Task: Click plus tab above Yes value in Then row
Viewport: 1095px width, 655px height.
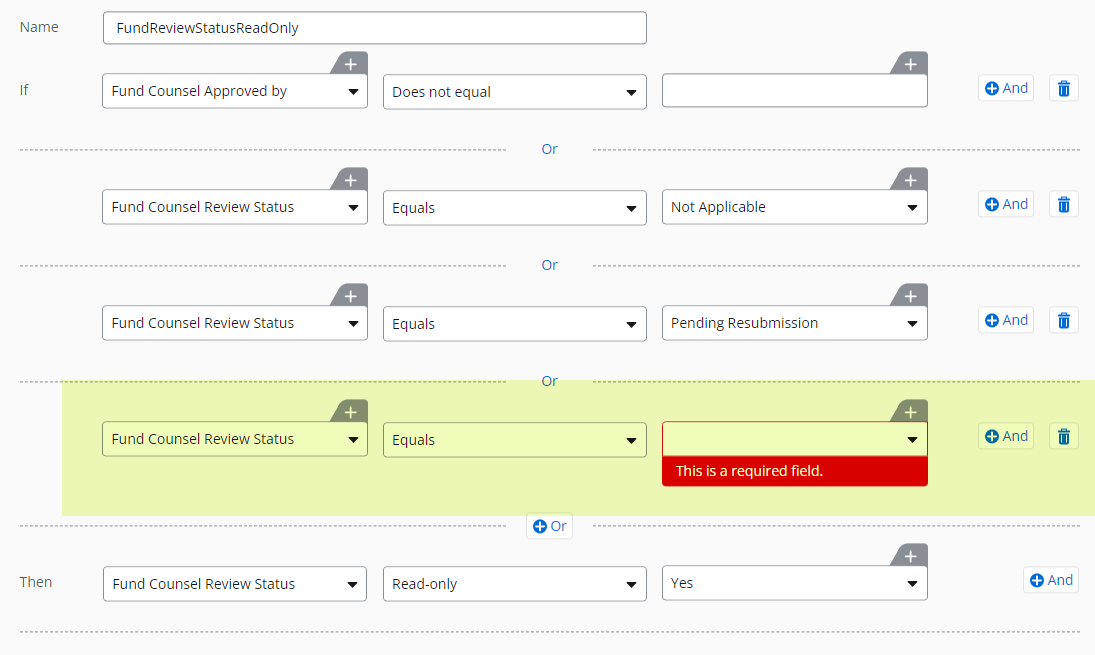Action: 911,555
